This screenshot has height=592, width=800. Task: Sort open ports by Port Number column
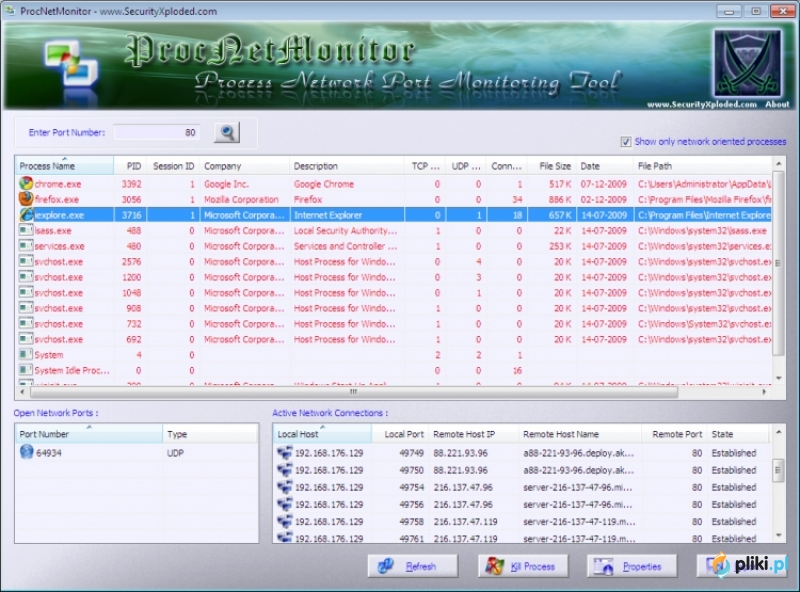coord(89,434)
